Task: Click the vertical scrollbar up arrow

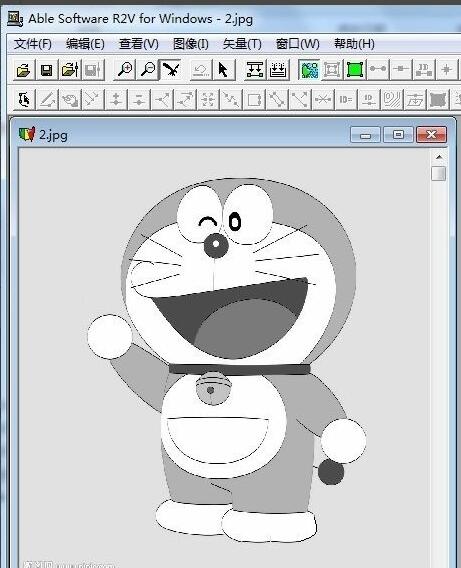Action: click(439, 157)
